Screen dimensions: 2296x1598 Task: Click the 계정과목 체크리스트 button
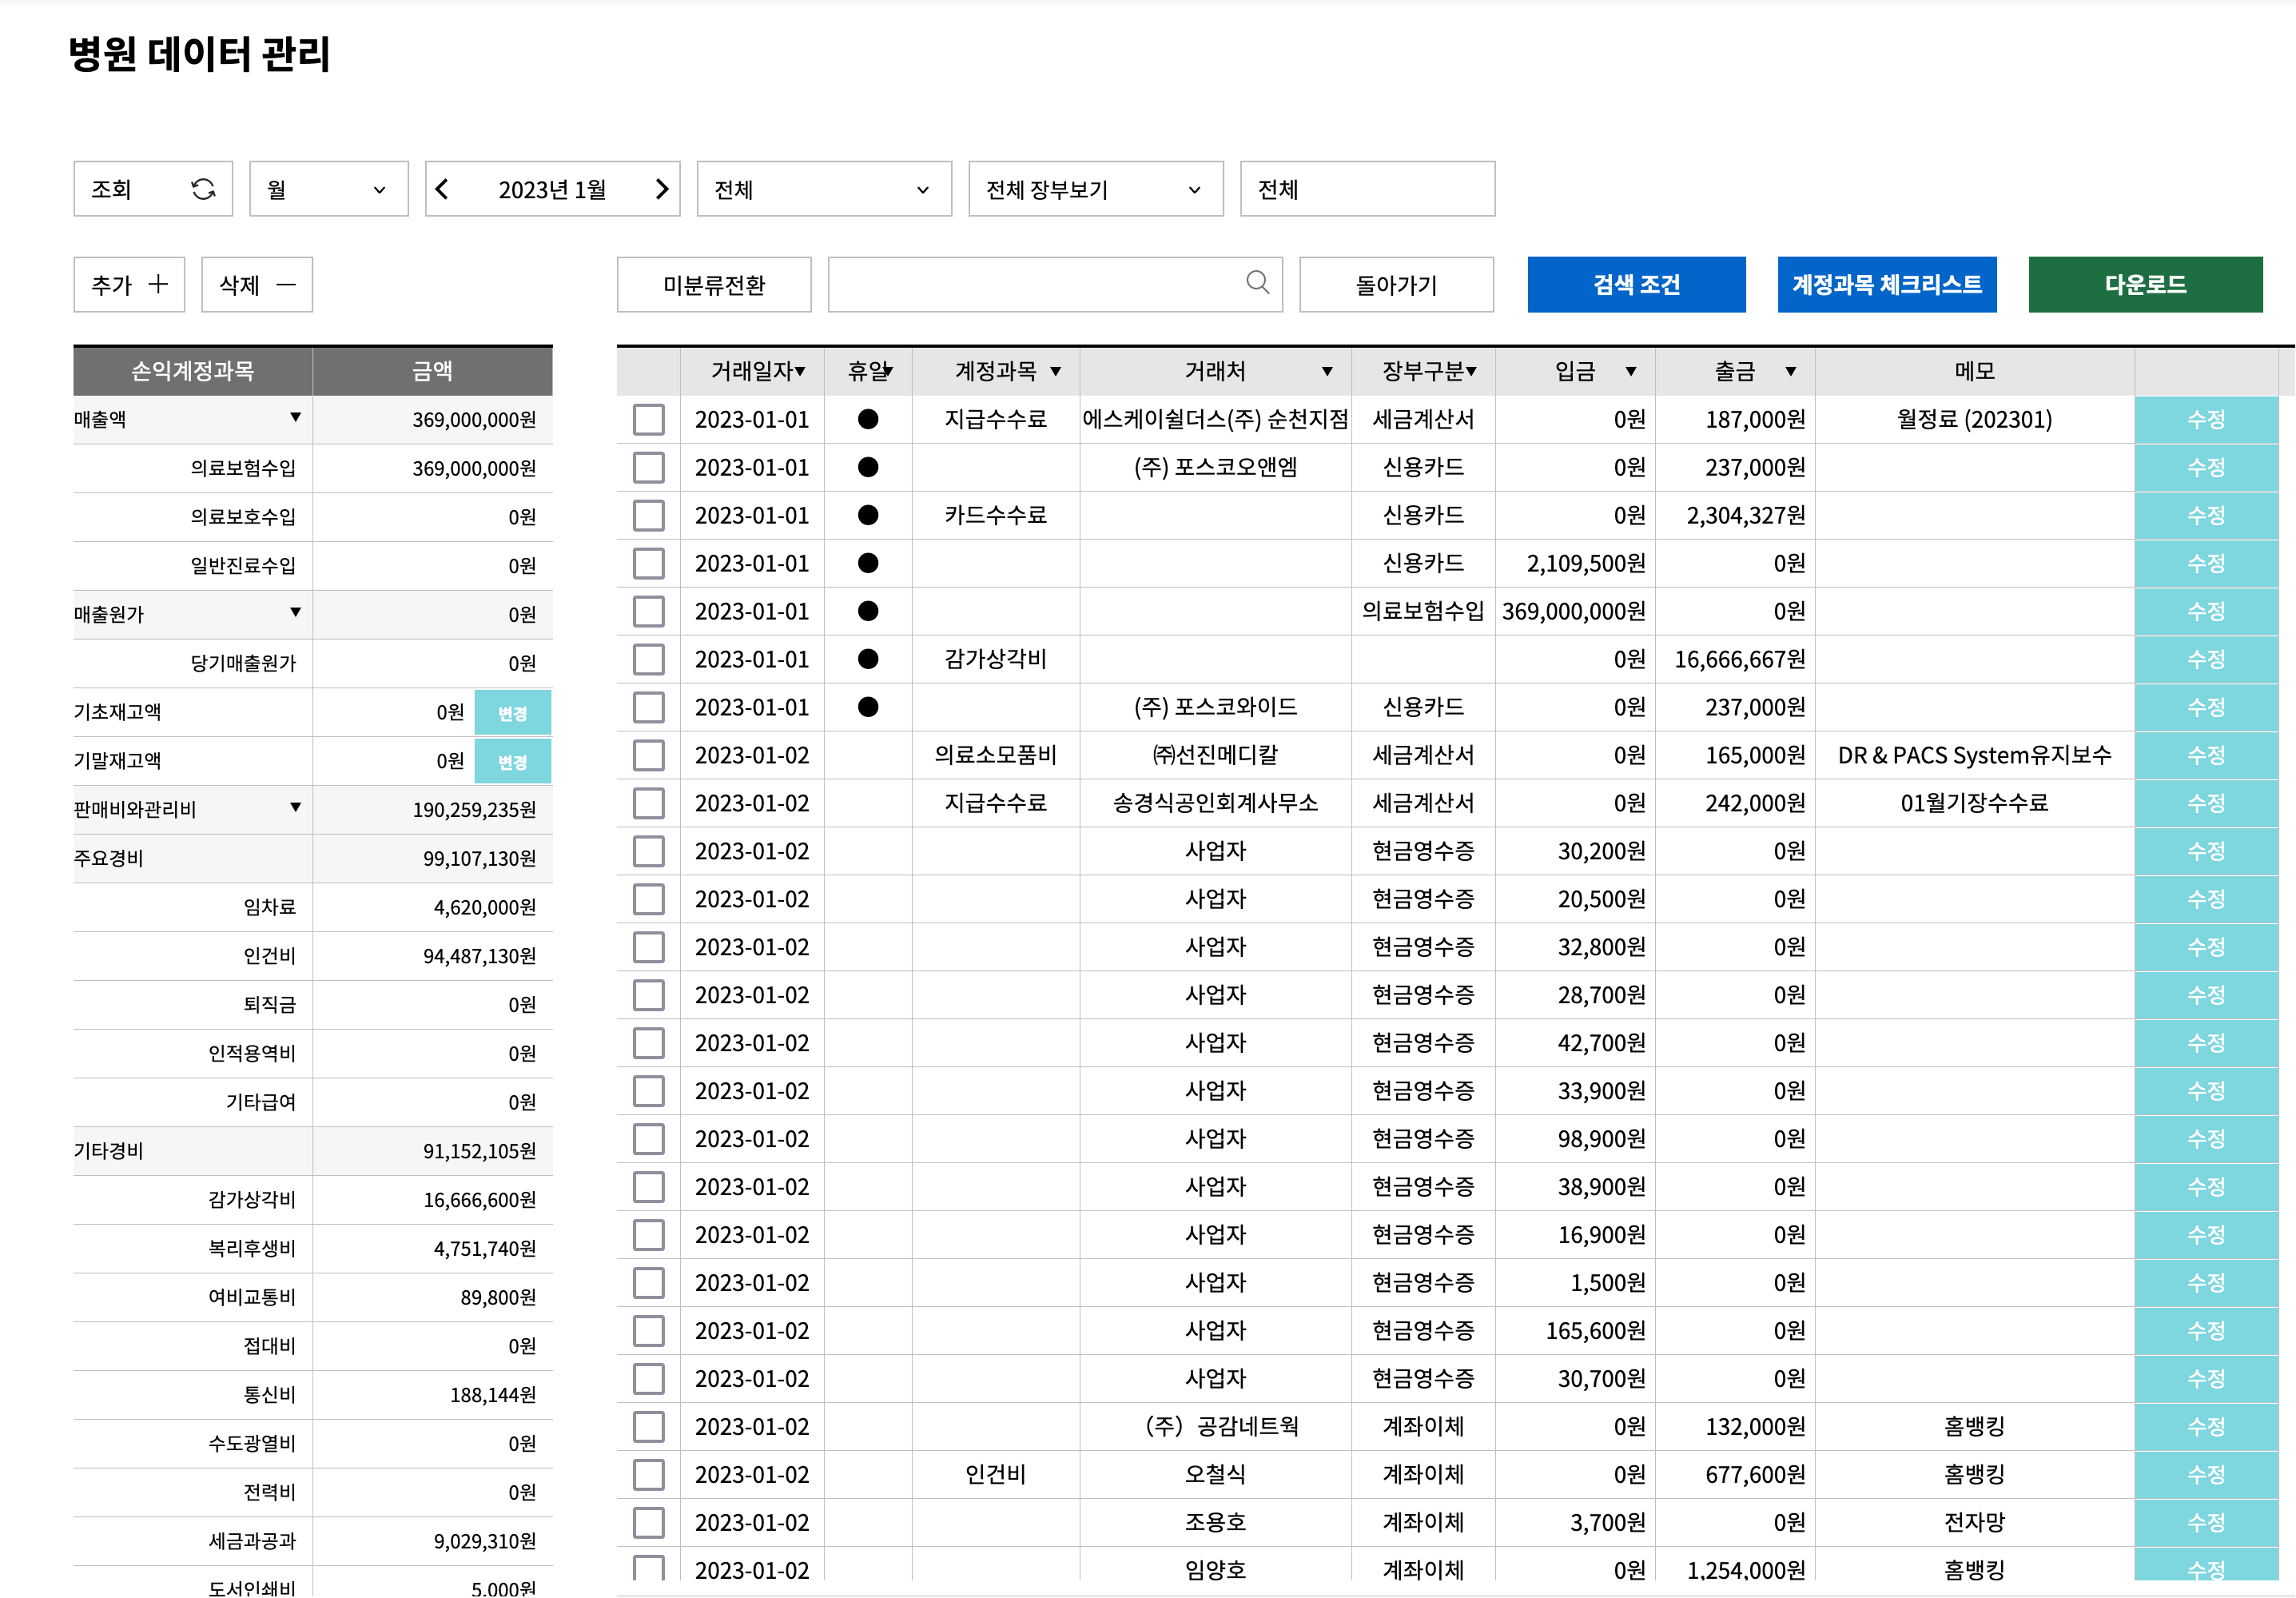click(1886, 285)
